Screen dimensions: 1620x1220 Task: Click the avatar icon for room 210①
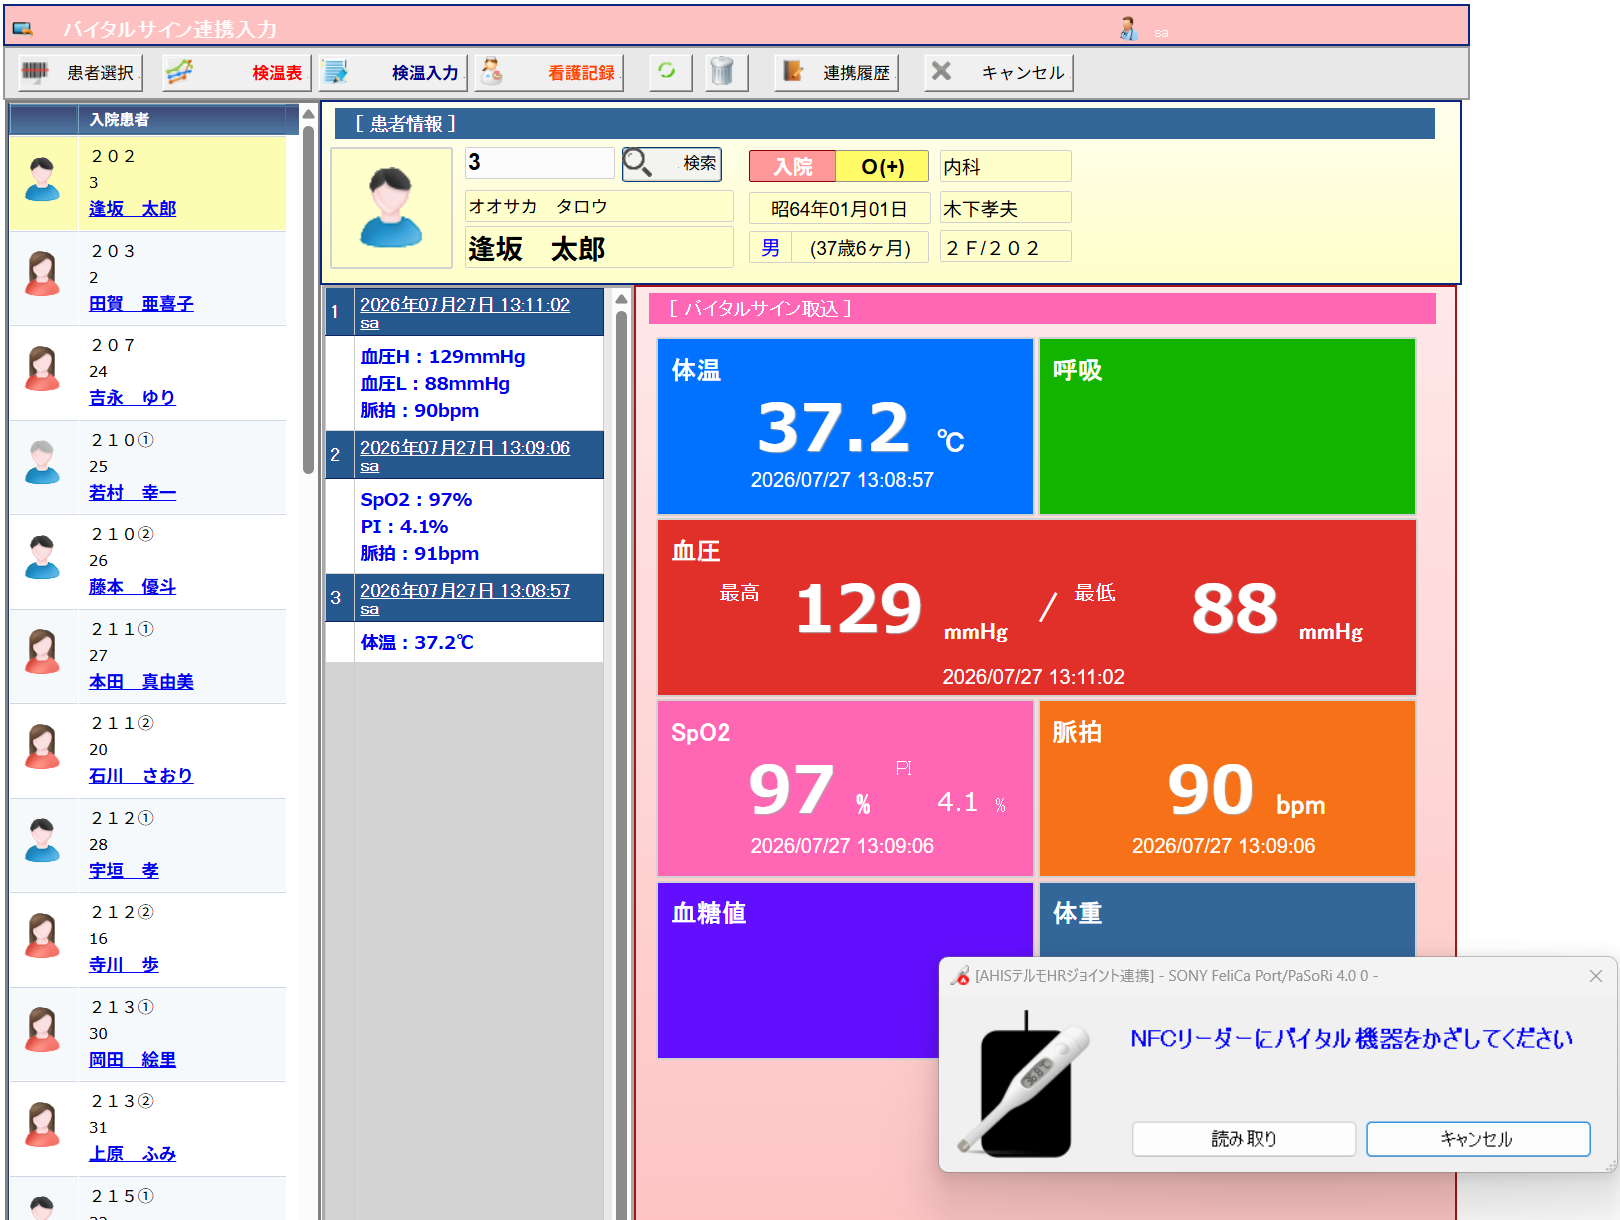pos(42,463)
